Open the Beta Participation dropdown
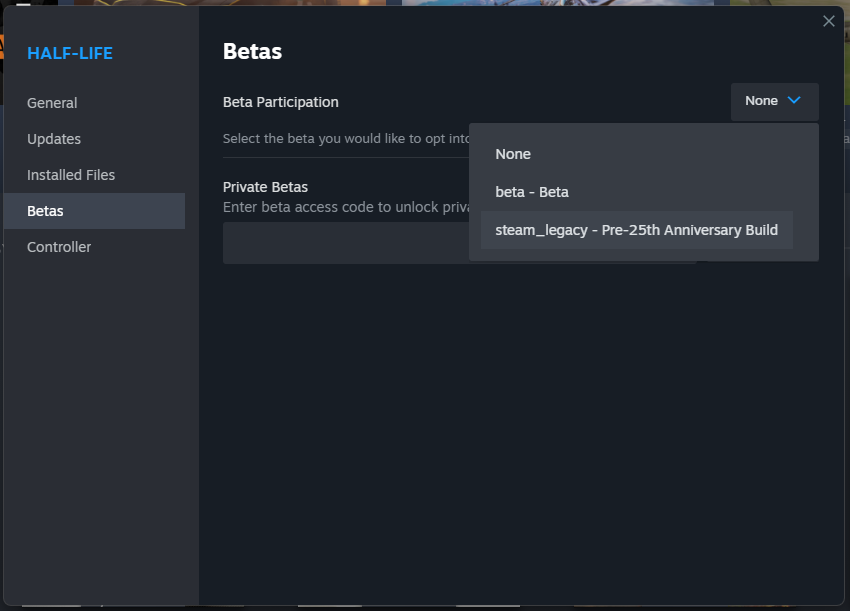This screenshot has height=611, width=850. [x=774, y=101]
